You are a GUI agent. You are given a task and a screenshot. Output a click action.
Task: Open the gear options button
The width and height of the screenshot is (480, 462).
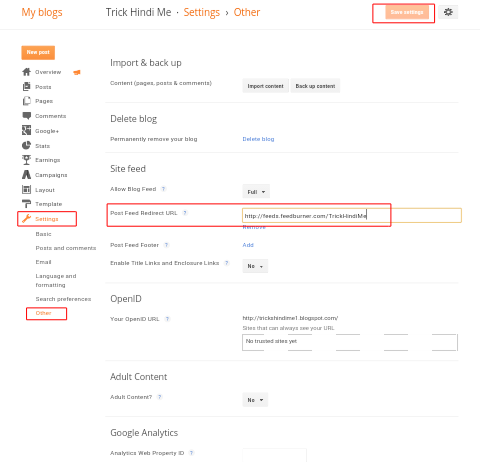click(x=448, y=12)
